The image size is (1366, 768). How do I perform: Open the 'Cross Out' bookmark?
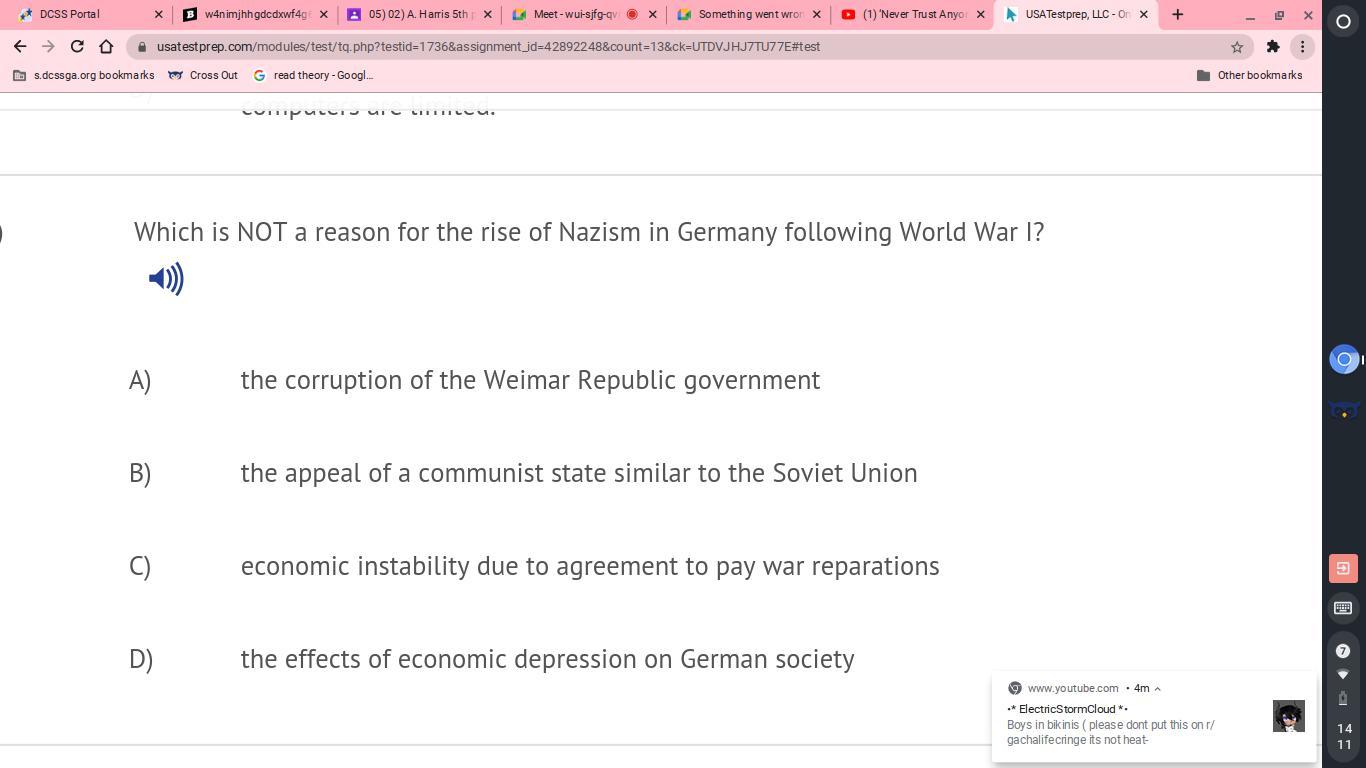[203, 75]
